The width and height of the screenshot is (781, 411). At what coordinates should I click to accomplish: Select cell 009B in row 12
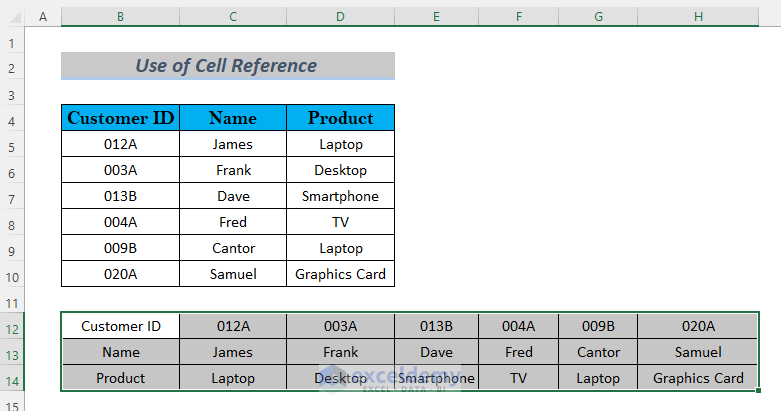(598, 326)
